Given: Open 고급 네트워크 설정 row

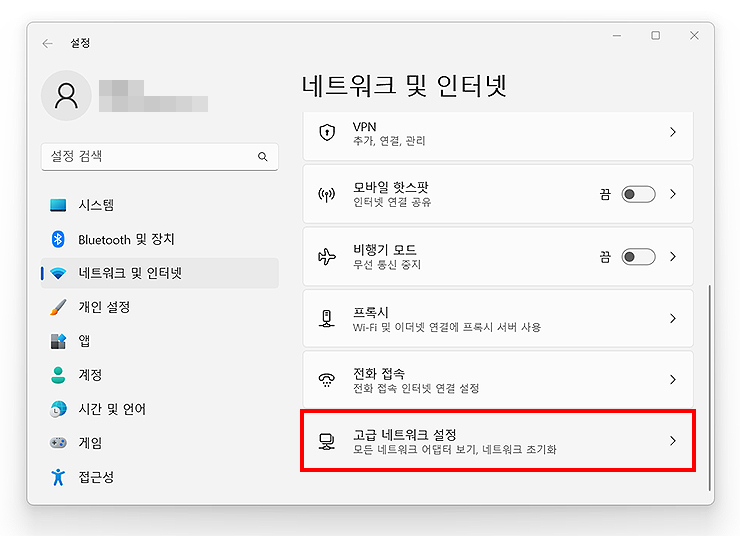Looking at the screenshot, I should [x=498, y=441].
